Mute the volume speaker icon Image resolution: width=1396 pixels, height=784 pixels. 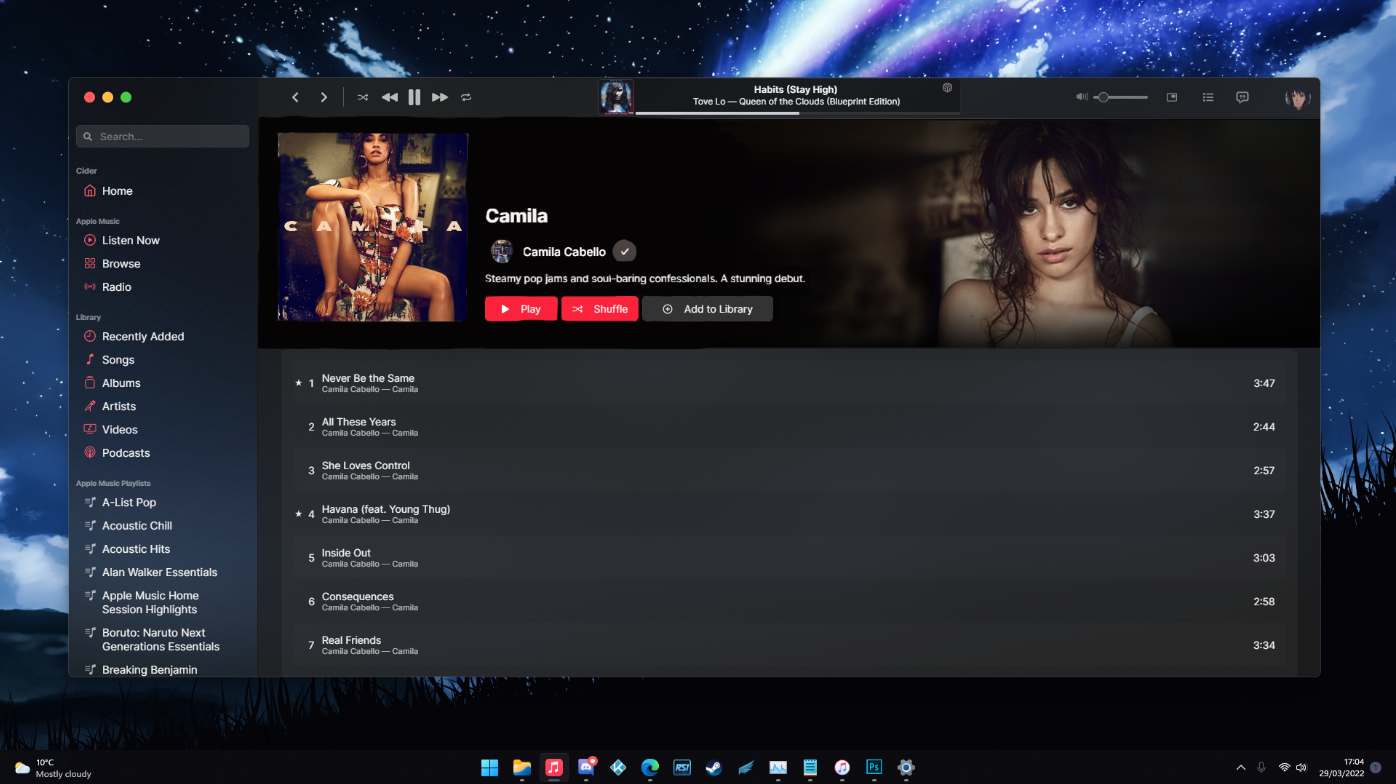(1080, 97)
